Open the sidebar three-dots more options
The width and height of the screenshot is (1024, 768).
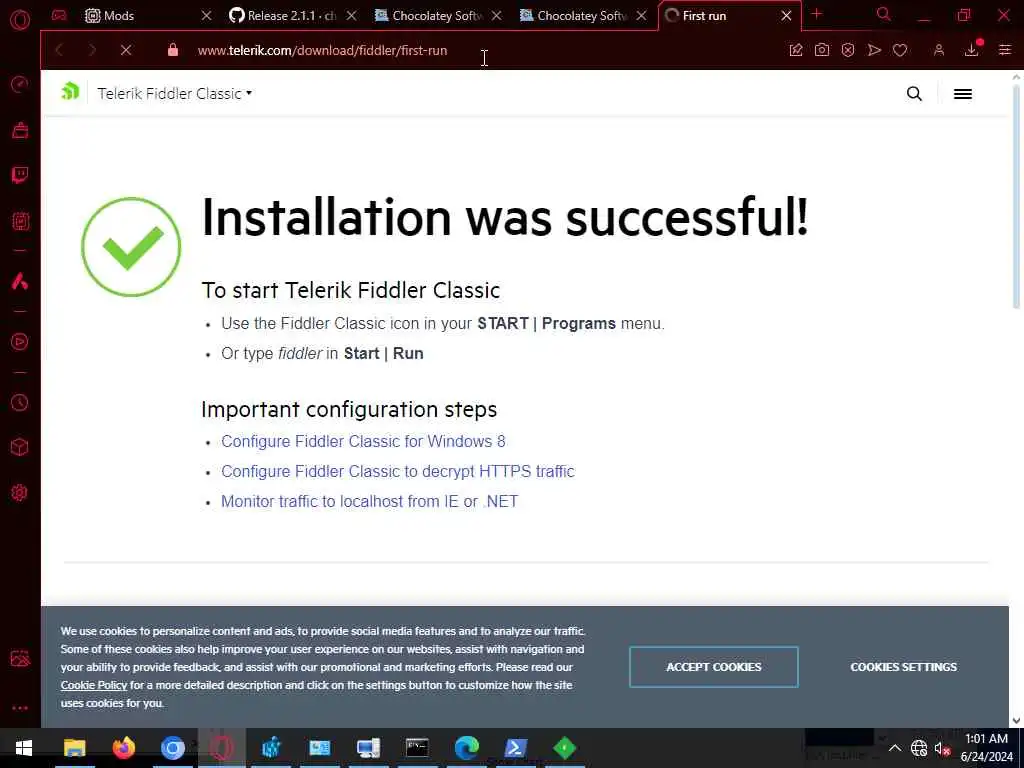(x=20, y=707)
